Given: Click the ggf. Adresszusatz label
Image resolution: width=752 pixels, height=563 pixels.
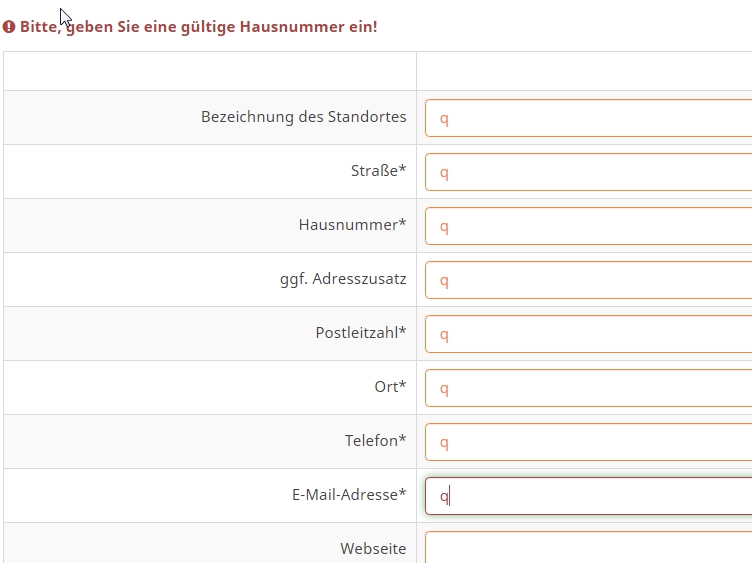Looking at the screenshot, I should pos(343,279).
